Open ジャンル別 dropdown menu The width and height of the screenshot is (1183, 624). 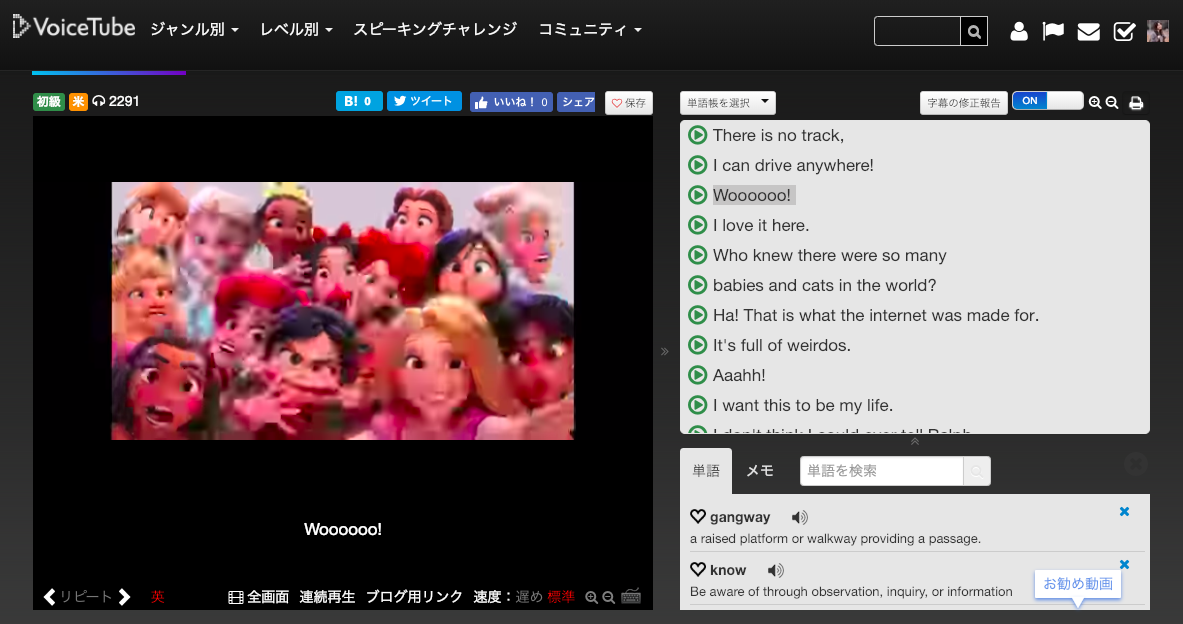(195, 29)
